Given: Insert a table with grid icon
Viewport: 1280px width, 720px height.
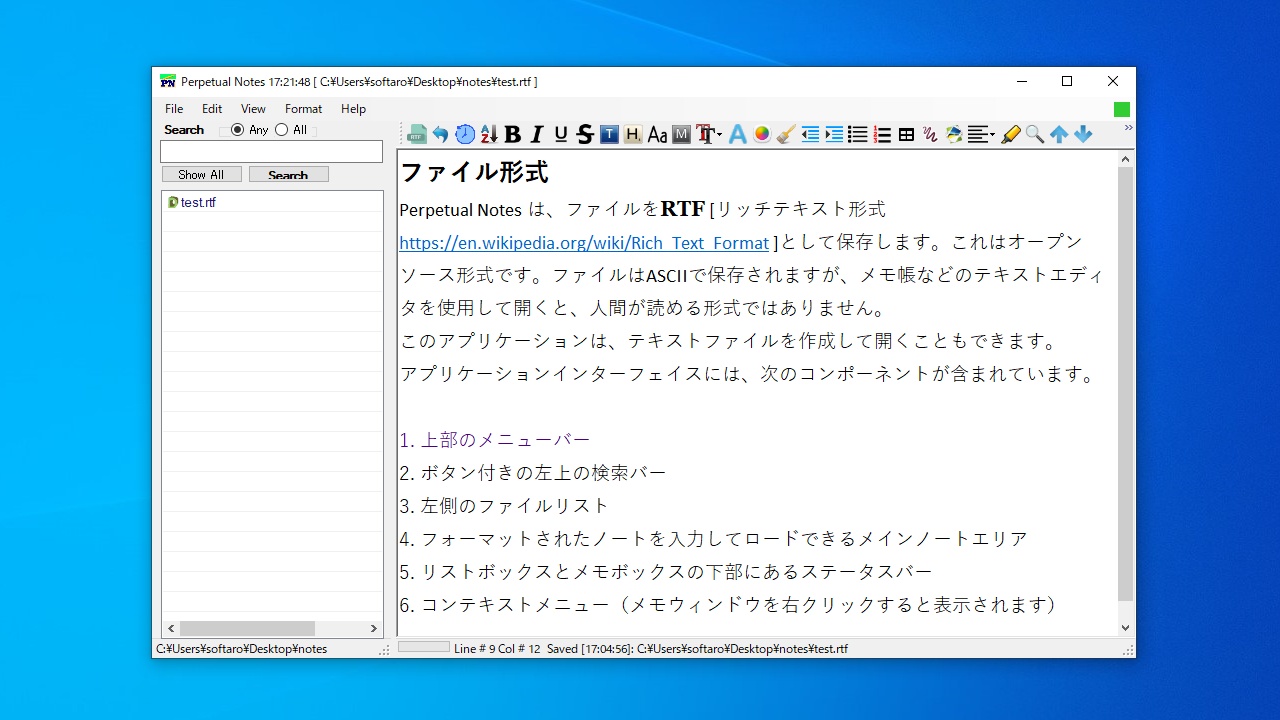Looking at the screenshot, I should (906, 134).
